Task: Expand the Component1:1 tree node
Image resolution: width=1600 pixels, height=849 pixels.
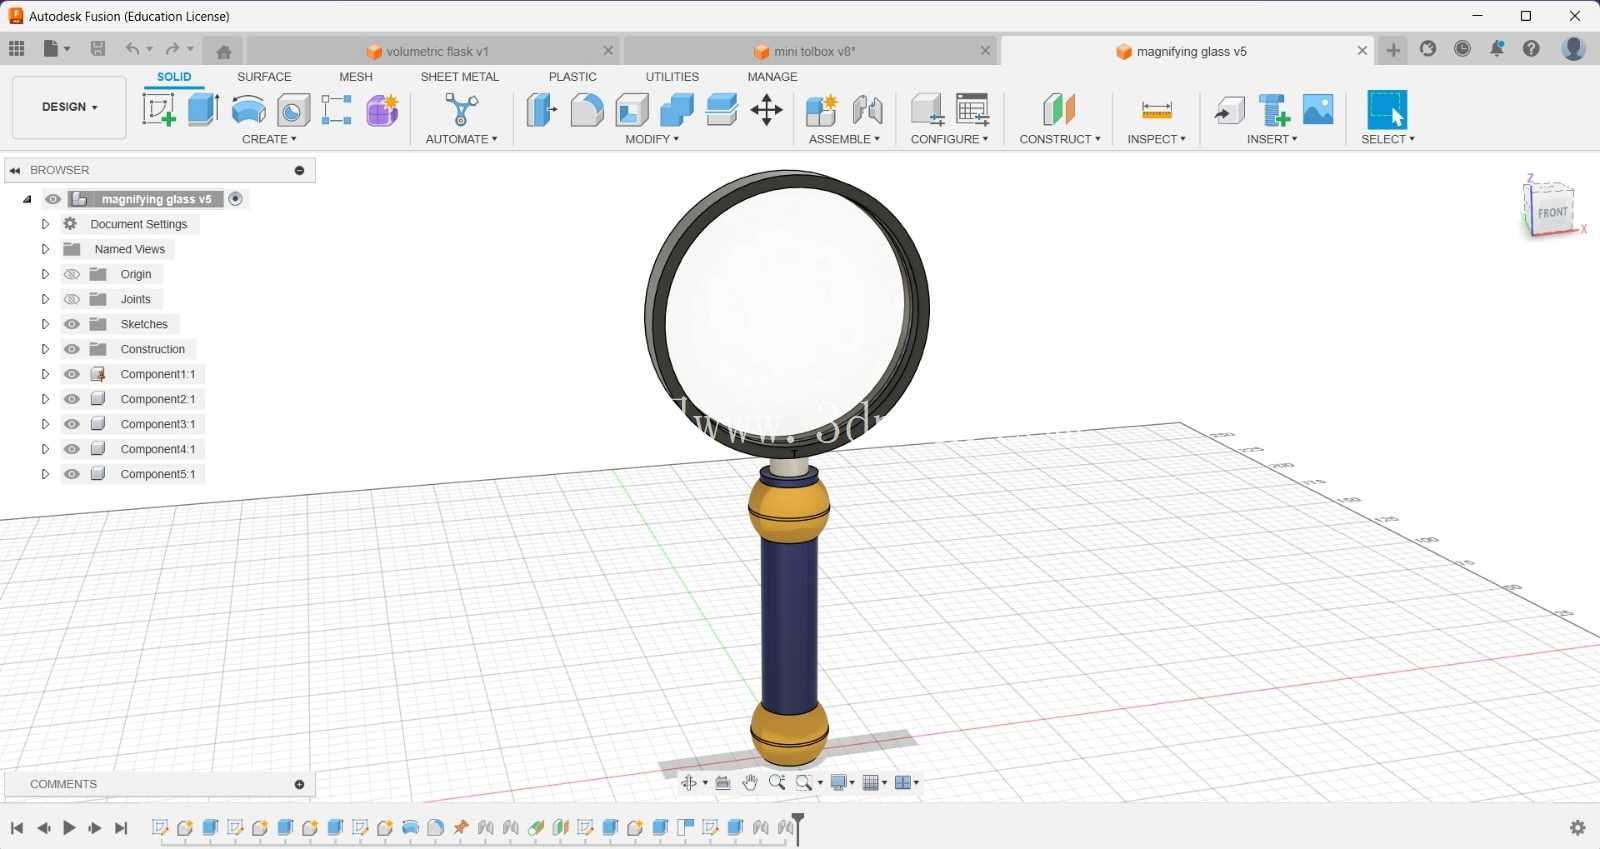Action: (45, 374)
